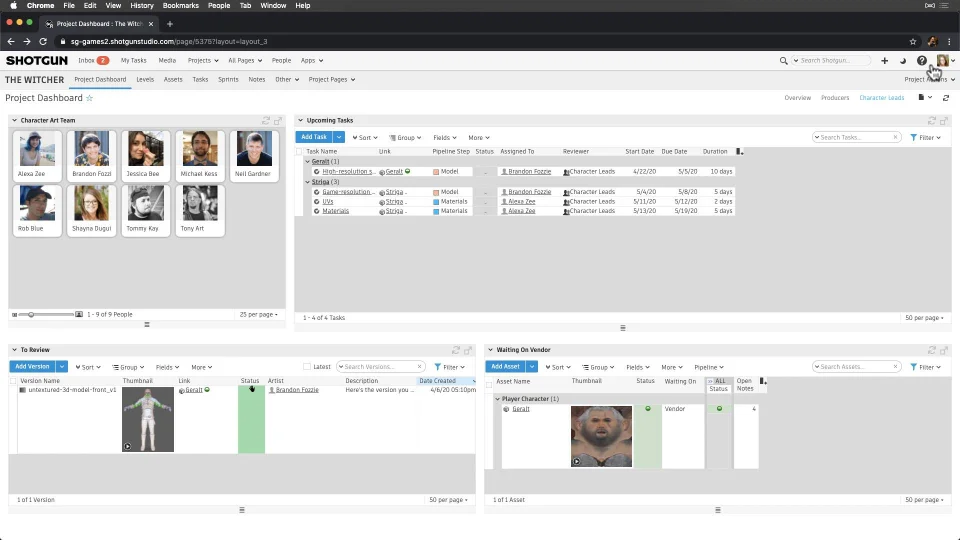Refresh the To Review widget
This screenshot has height=540, width=960.
tap(456, 350)
